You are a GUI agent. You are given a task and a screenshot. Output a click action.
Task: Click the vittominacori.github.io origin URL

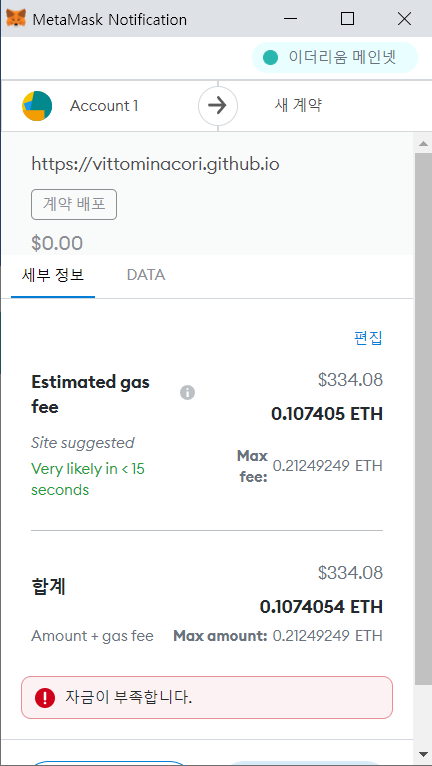point(155,164)
